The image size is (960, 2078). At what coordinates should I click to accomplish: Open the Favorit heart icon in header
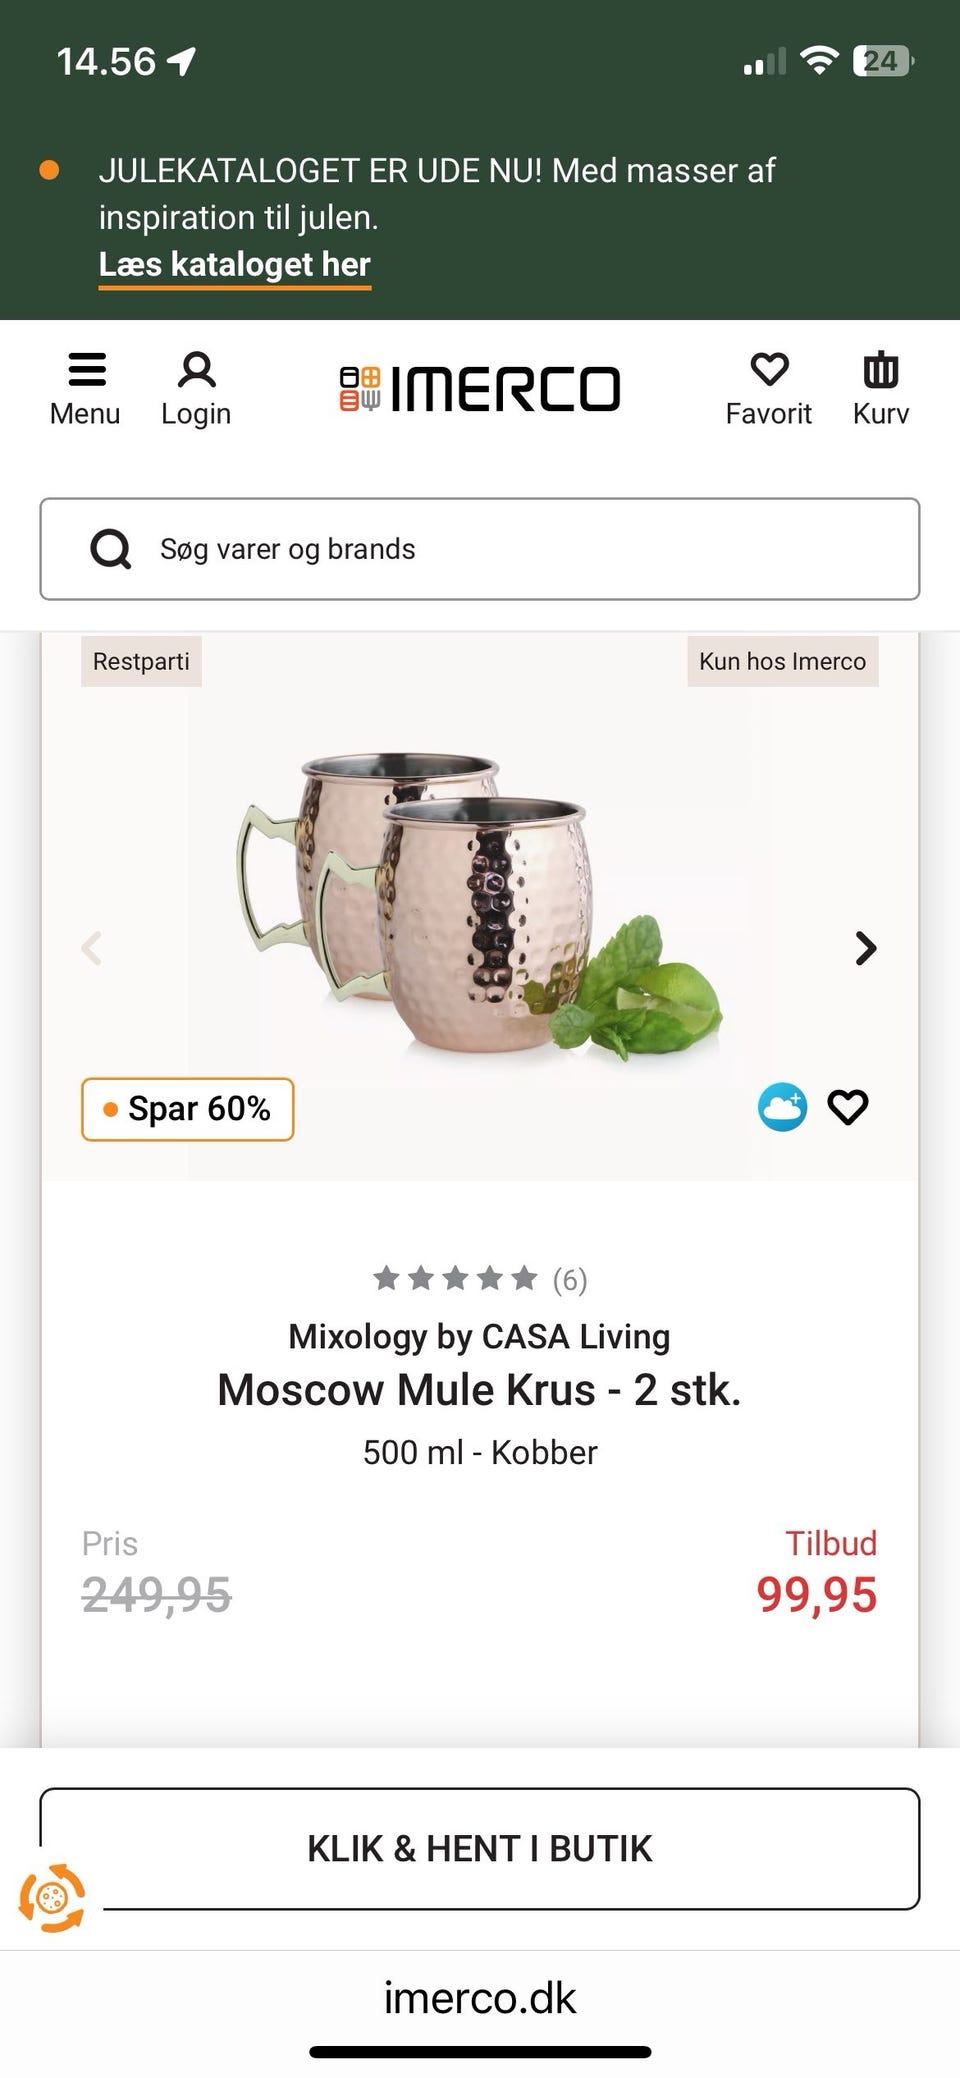[769, 370]
